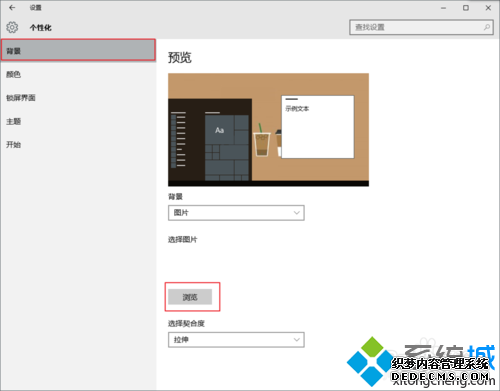
Task: Click the desktop preview image
Action: [x=268, y=130]
